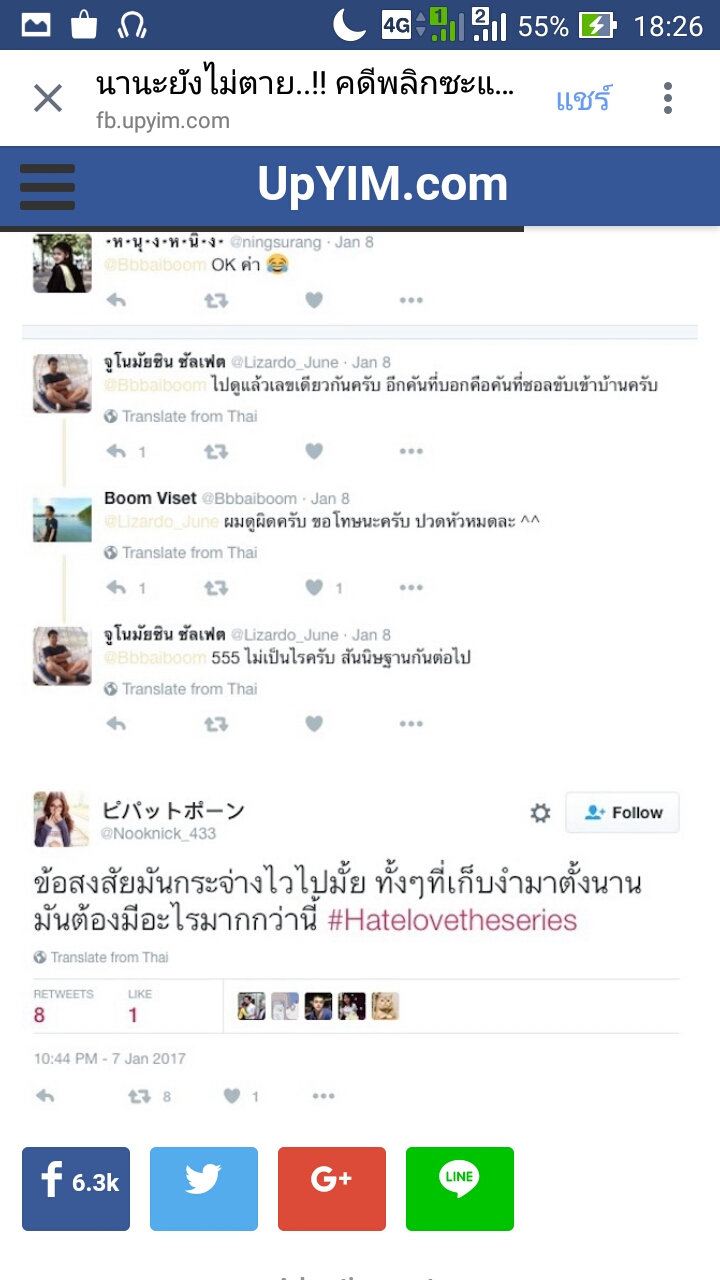The width and height of the screenshot is (720, 1280).
Task: Translate Boom Viset's tweet from Thai
Action: 181,552
